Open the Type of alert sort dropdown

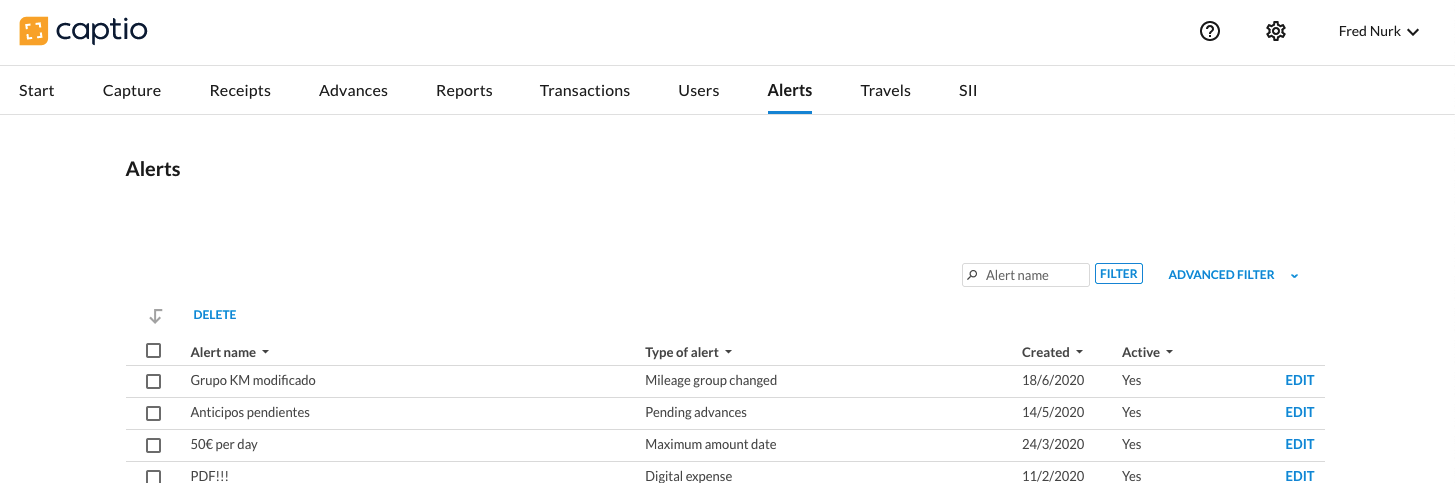728,353
